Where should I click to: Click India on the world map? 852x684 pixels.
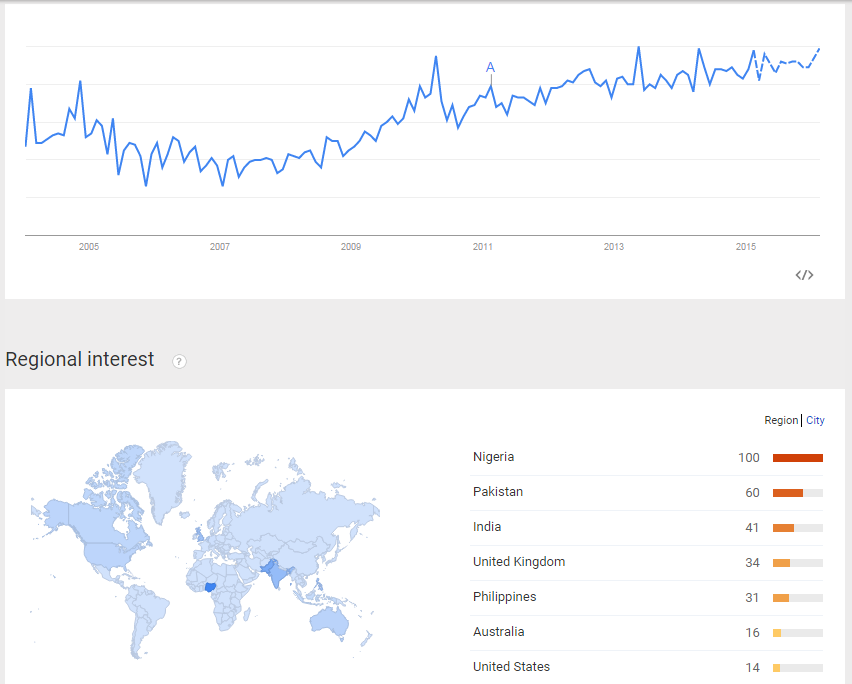coord(278,574)
